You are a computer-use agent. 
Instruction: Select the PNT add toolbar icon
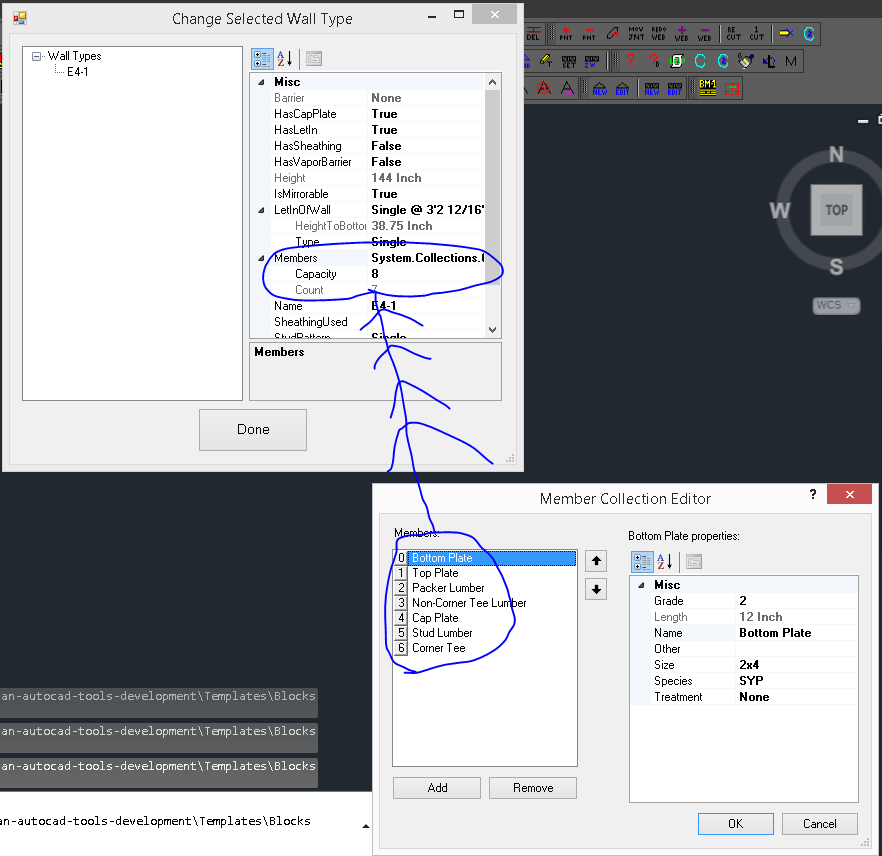click(565, 33)
